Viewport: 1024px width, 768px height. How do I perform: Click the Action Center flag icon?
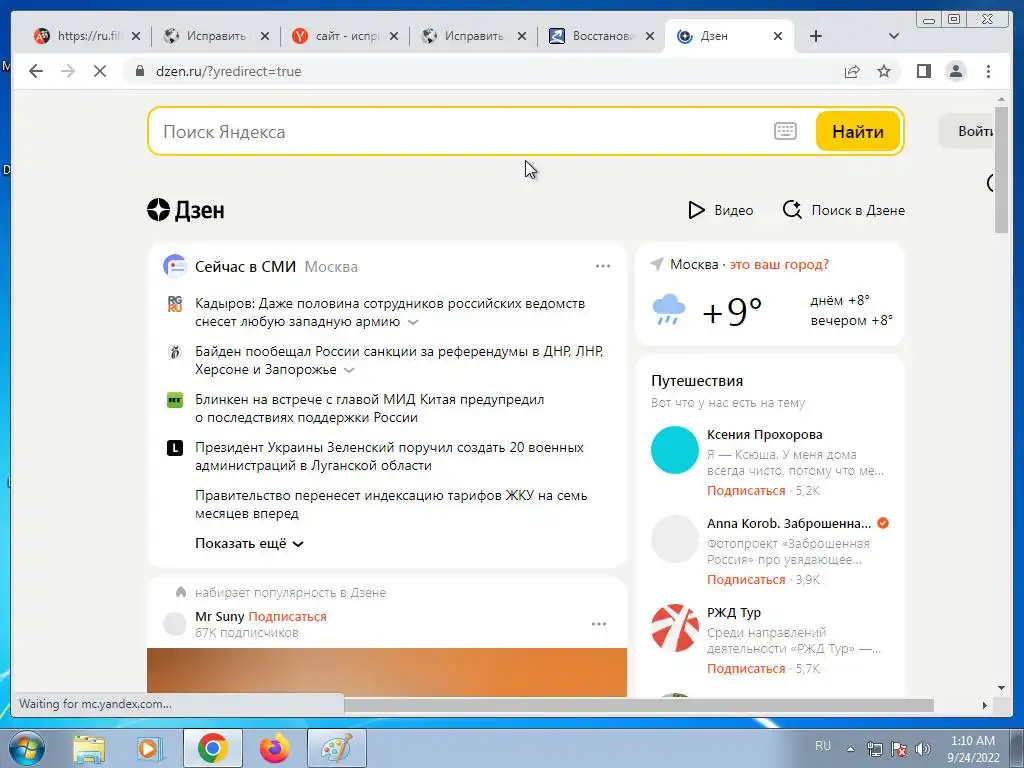point(899,749)
